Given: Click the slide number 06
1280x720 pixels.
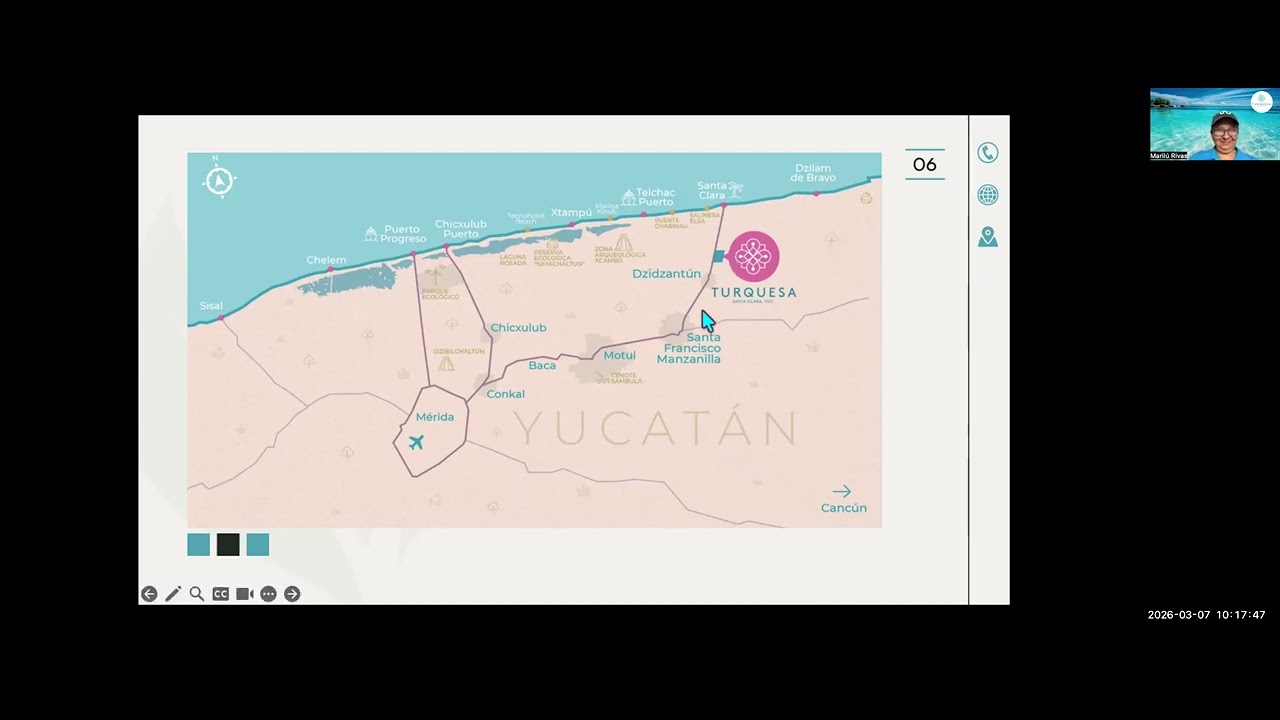Looking at the screenshot, I should click(925, 165).
